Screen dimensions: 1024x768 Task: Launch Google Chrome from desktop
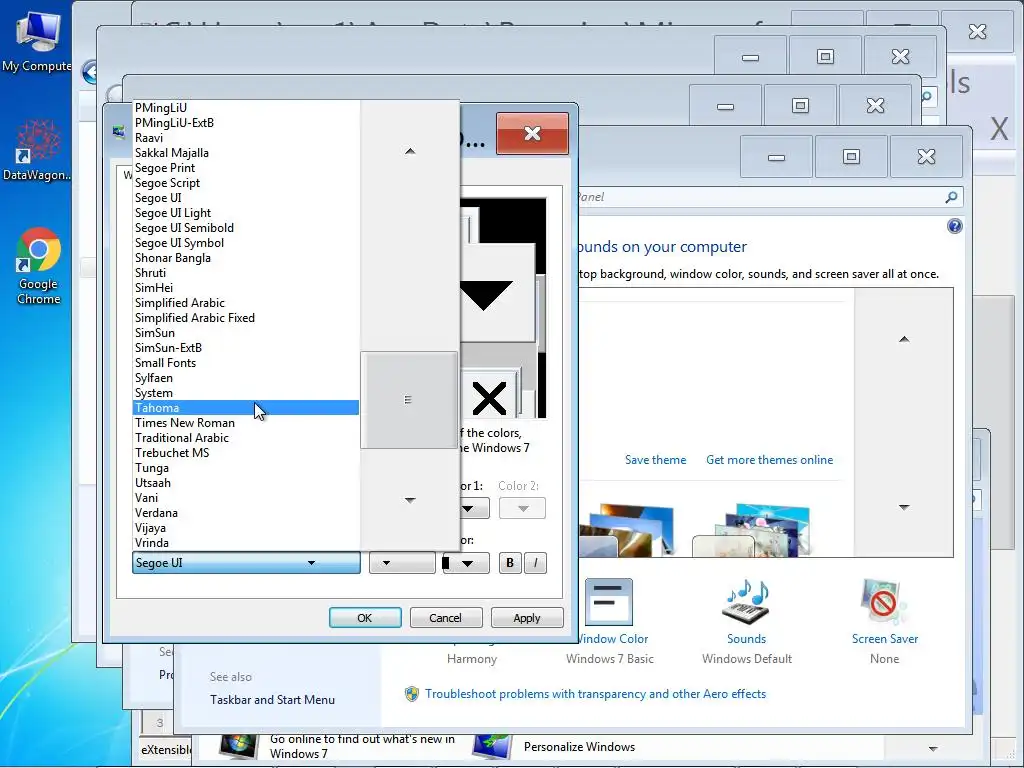[x=38, y=266]
